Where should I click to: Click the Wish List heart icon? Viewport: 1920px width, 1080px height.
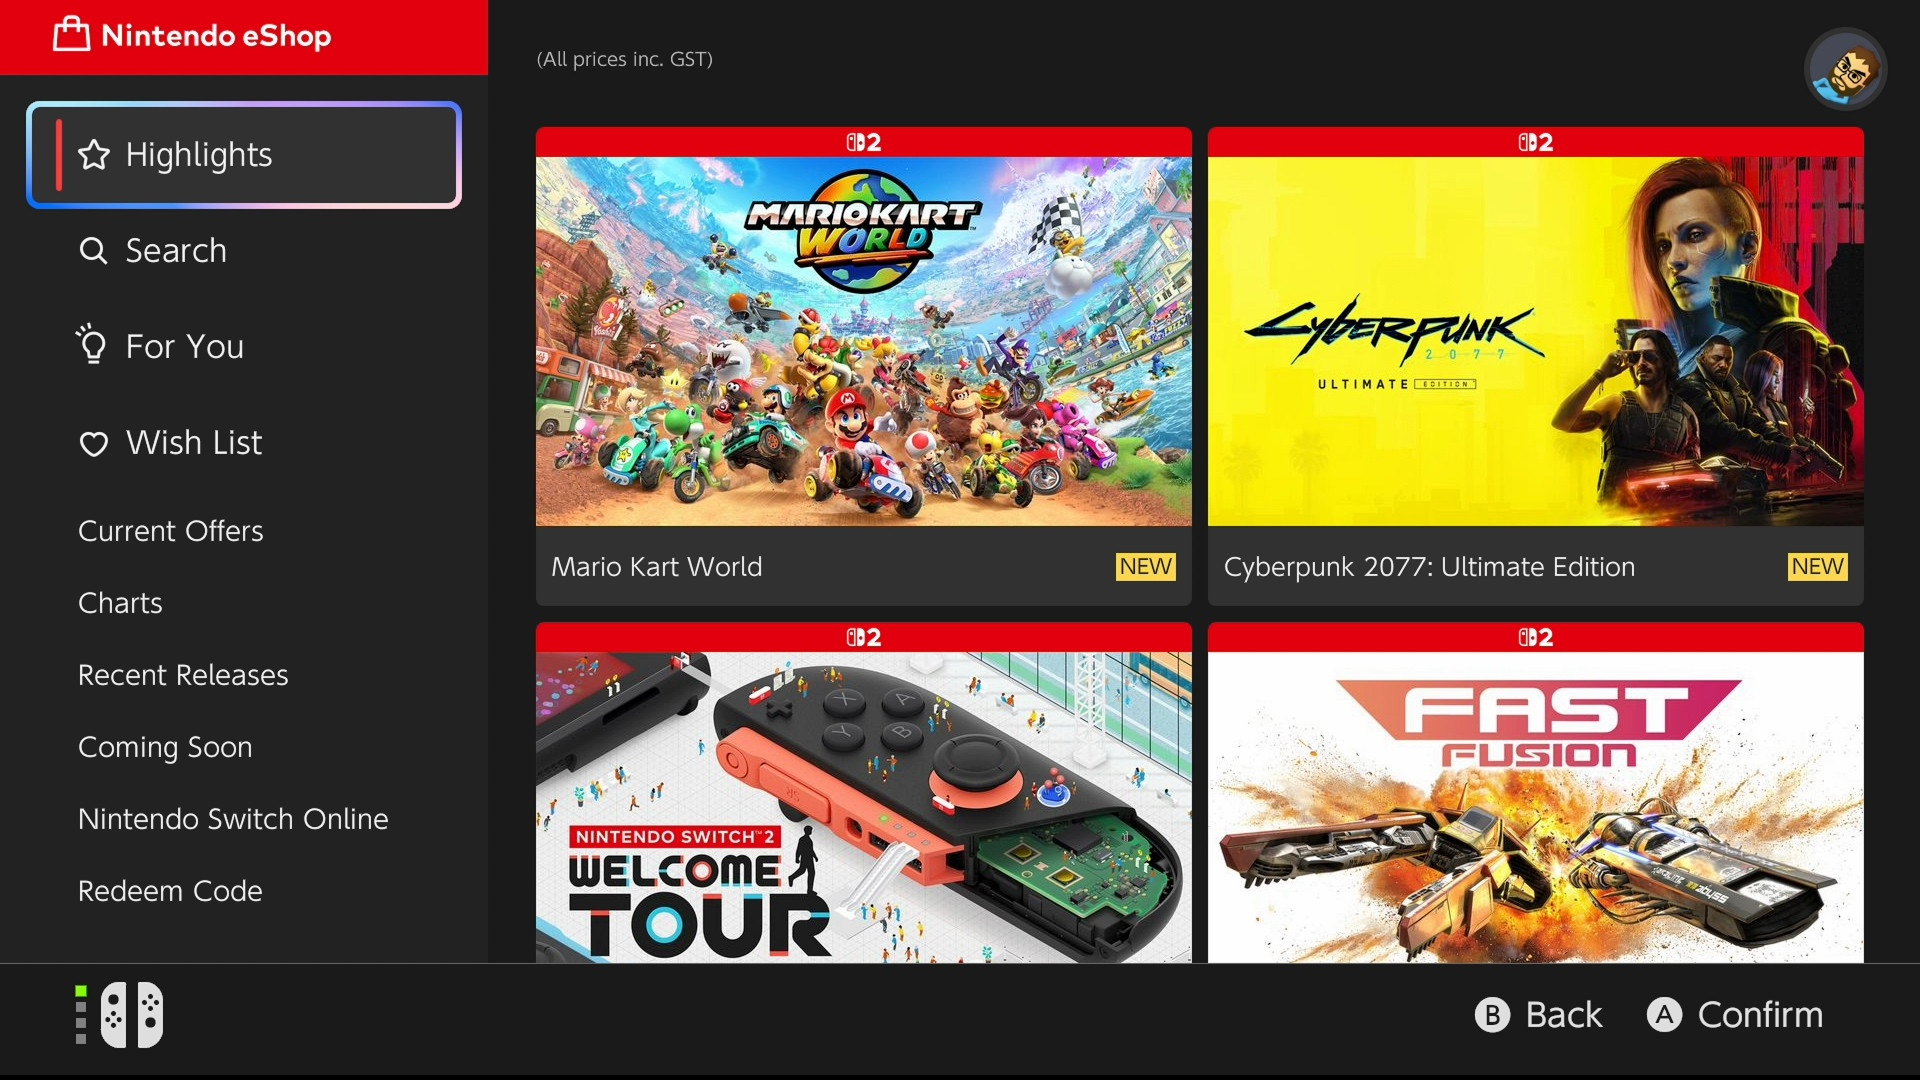94,444
